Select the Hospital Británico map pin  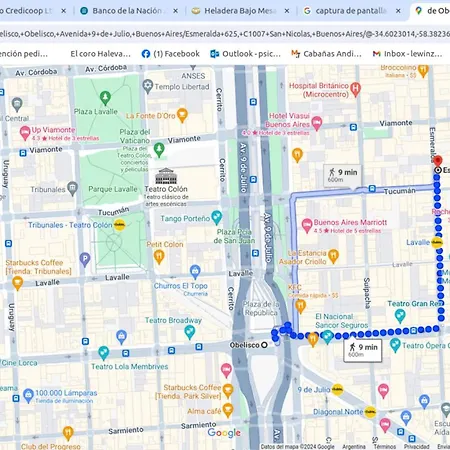pyautogui.click(x=356, y=89)
